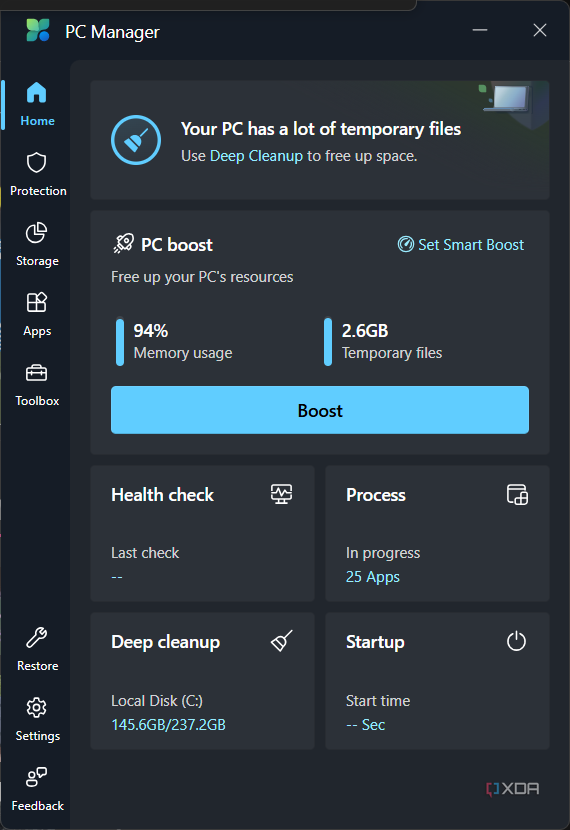The image size is (570, 830).
Task: Open Set Smart Boost link
Action: click(461, 245)
